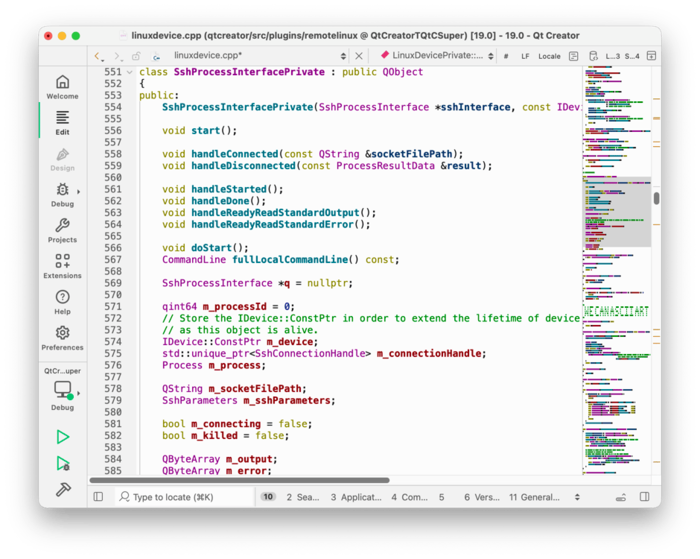Viewport: 700px width, 559px height.
Task: Click the LF line ending button
Action: [x=525, y=56]
